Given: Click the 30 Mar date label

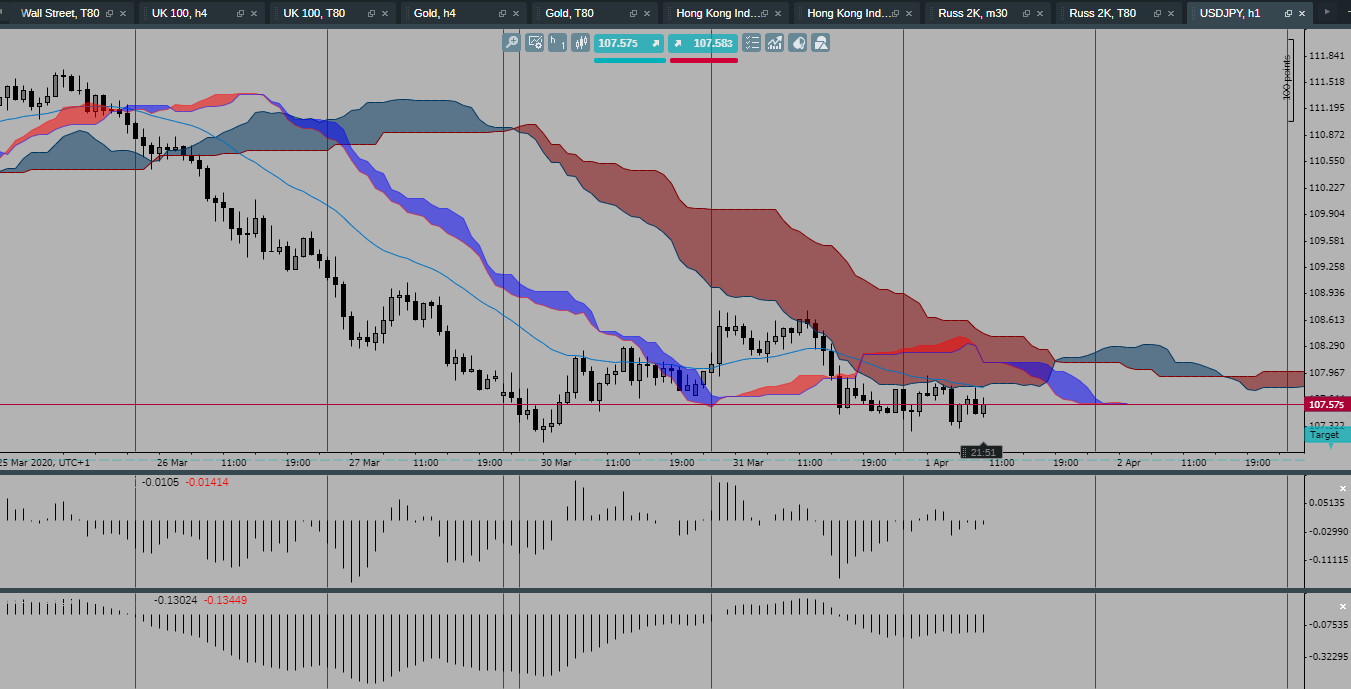Looking at the screenshot, I should pyautogui.click(x=556, y=463).
